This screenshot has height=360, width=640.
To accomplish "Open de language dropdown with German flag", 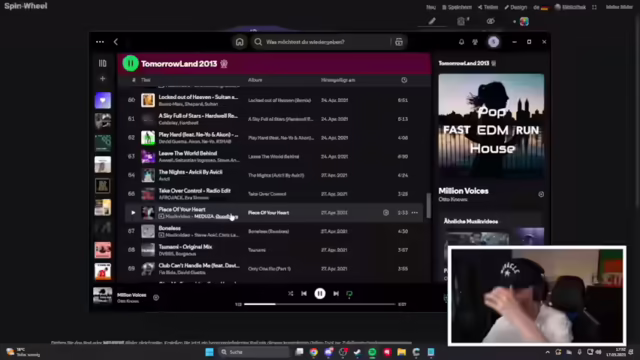I will coord(541,7).
